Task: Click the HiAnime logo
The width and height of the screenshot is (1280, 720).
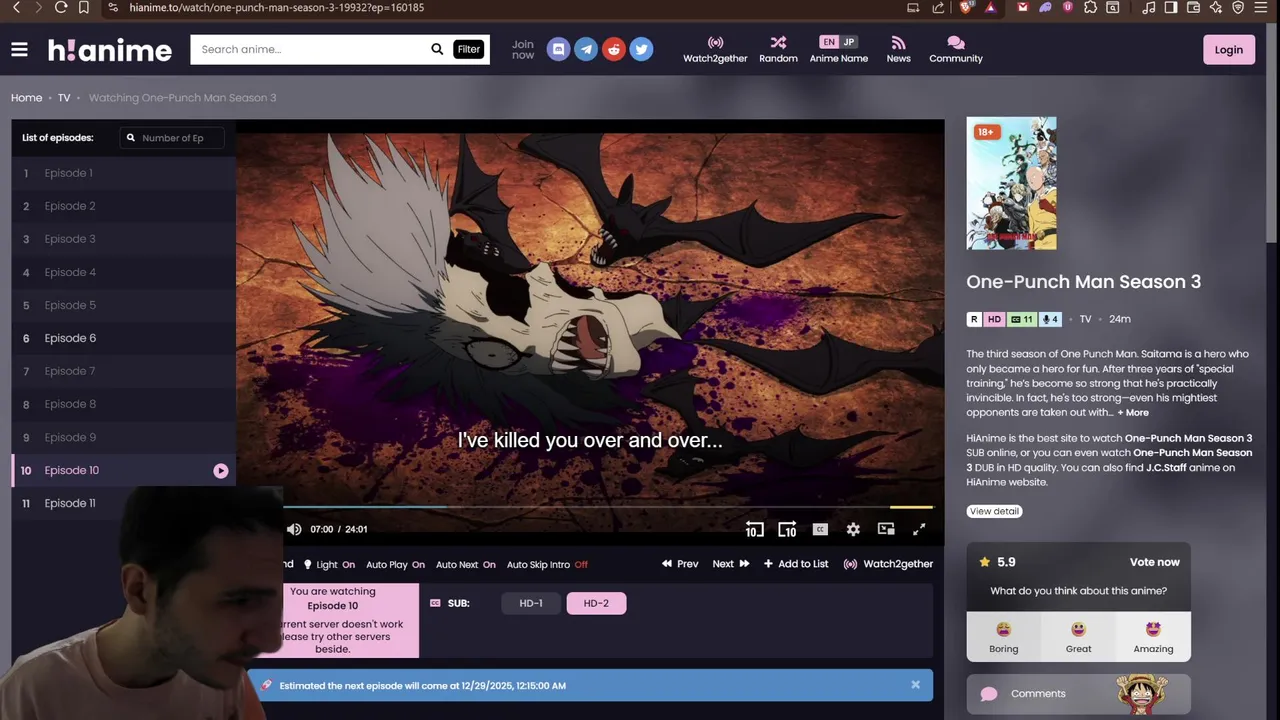Action: click(110, 50)
